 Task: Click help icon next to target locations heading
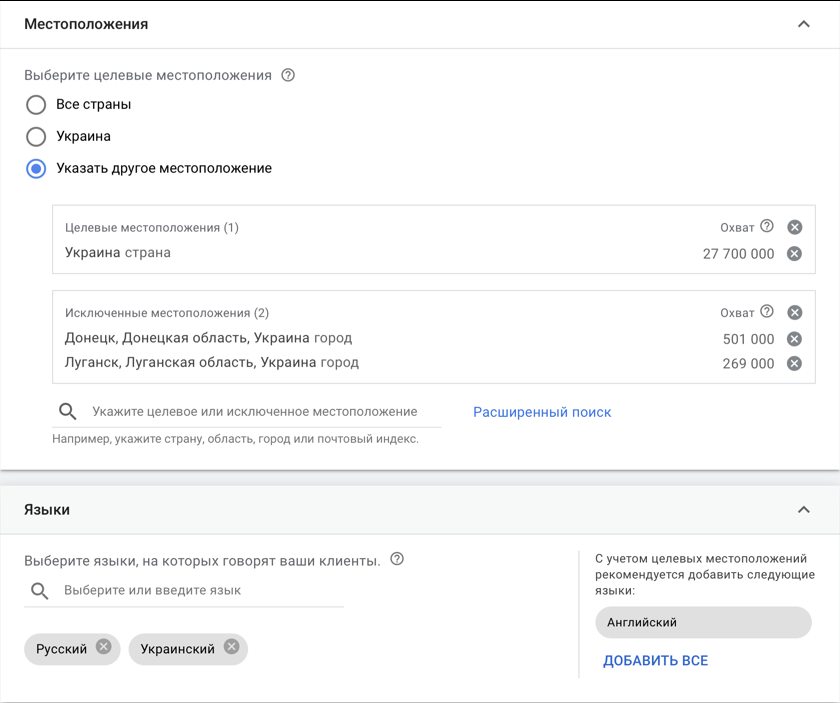[288, 75]
